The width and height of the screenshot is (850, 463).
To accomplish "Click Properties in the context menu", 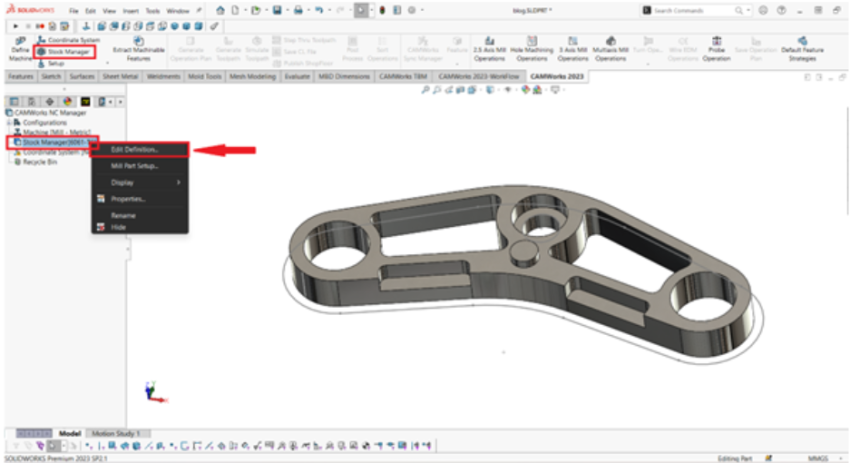I will tap(128, 199).
